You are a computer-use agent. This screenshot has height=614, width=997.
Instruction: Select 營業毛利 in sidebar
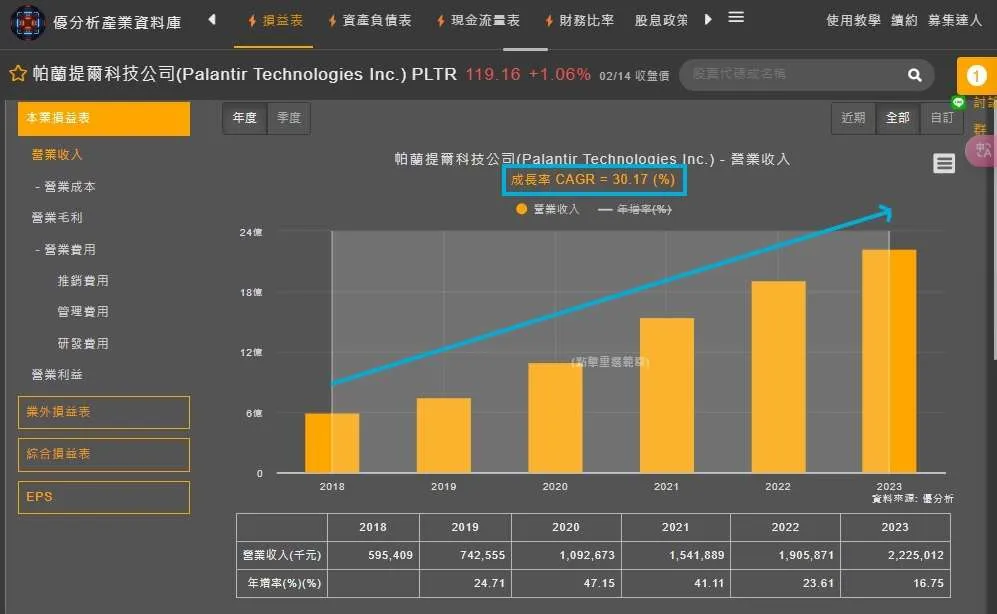57,217
